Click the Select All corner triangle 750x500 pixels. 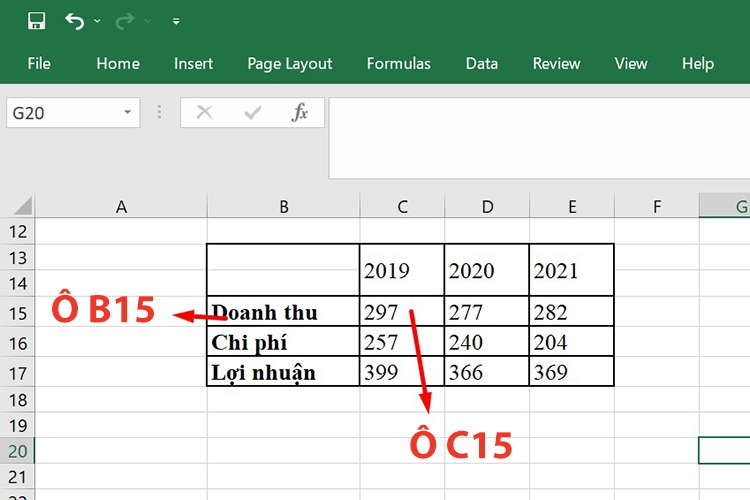21,206
